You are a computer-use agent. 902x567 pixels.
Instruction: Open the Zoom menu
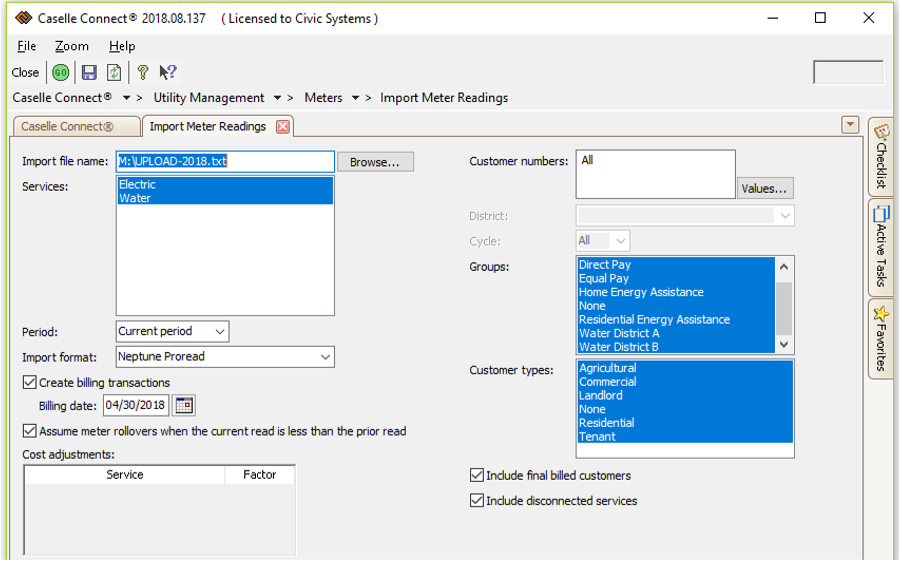[72, 46]
